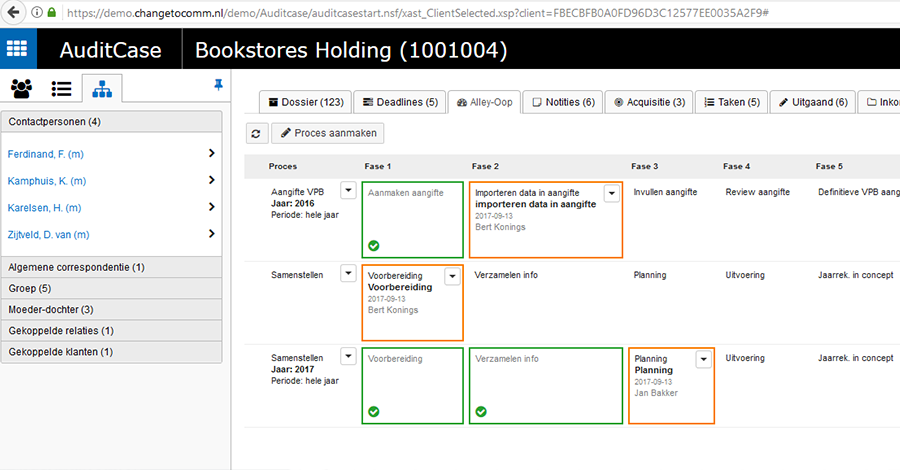Toggle the sidebar pin icon

tap(218, 85)
